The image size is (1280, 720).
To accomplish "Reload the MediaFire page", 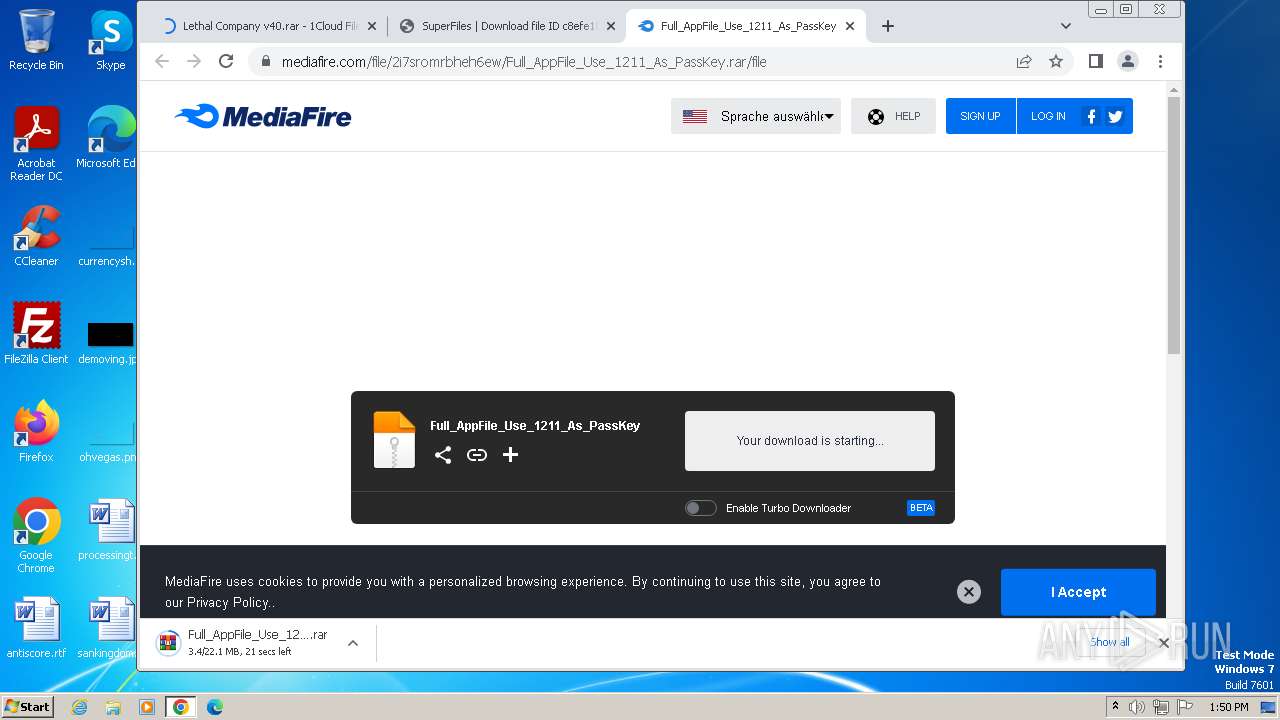I will tap(226, 61).
